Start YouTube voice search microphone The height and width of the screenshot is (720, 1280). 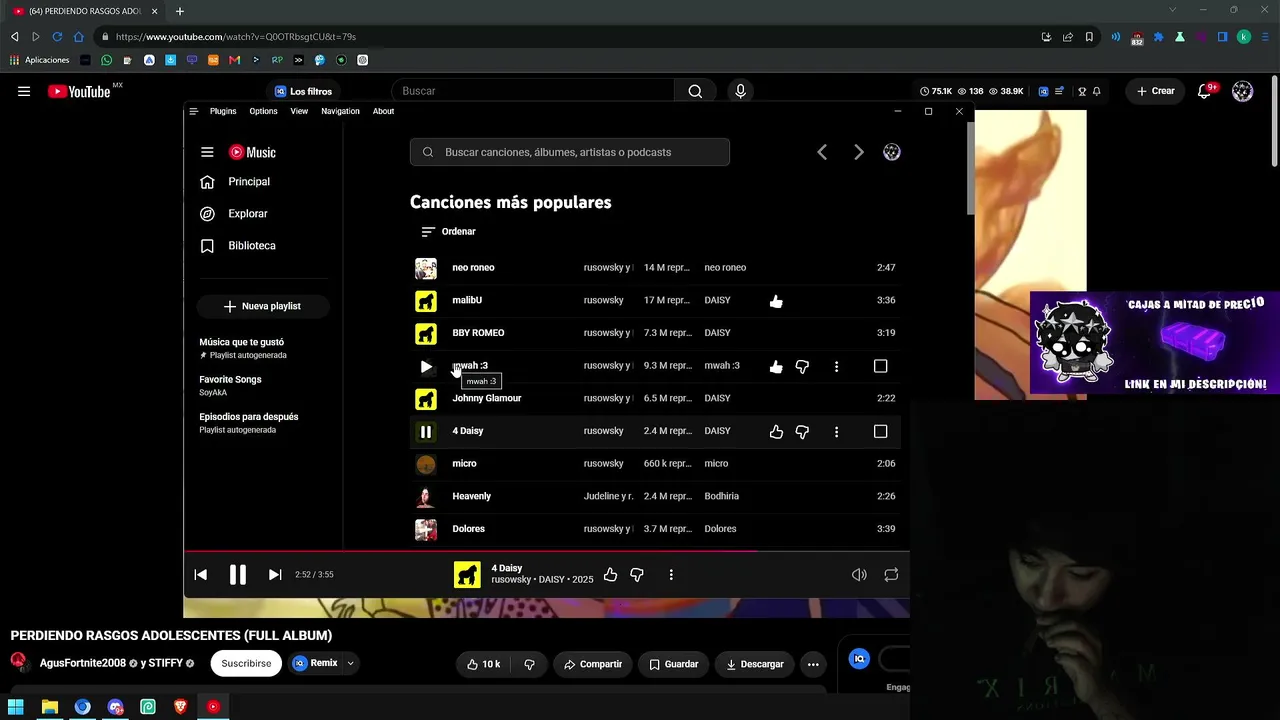pos(740,91)
